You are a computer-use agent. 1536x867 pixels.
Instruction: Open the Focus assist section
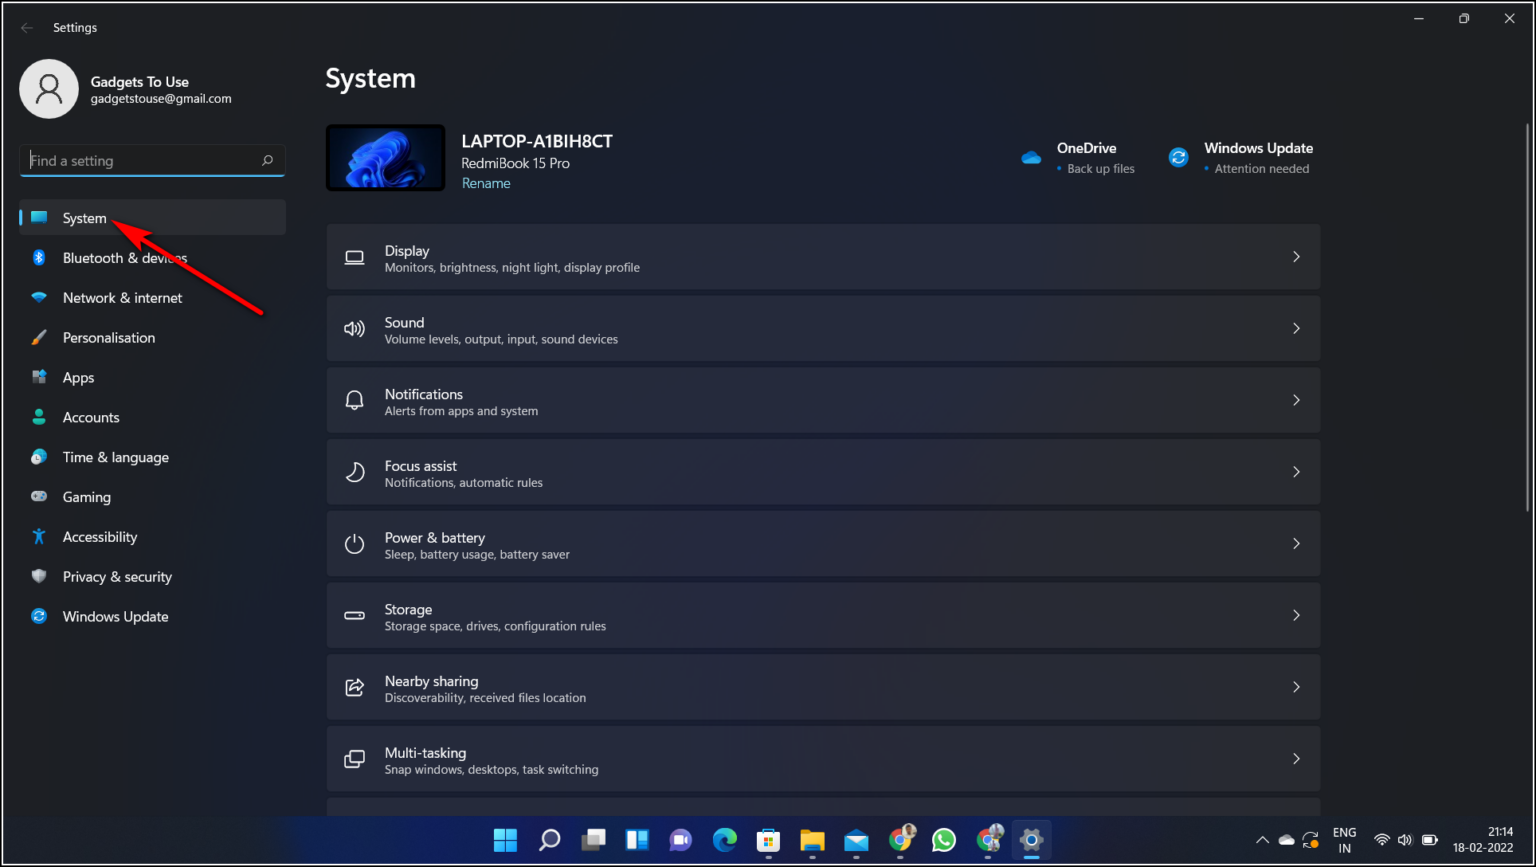[822, 471]
